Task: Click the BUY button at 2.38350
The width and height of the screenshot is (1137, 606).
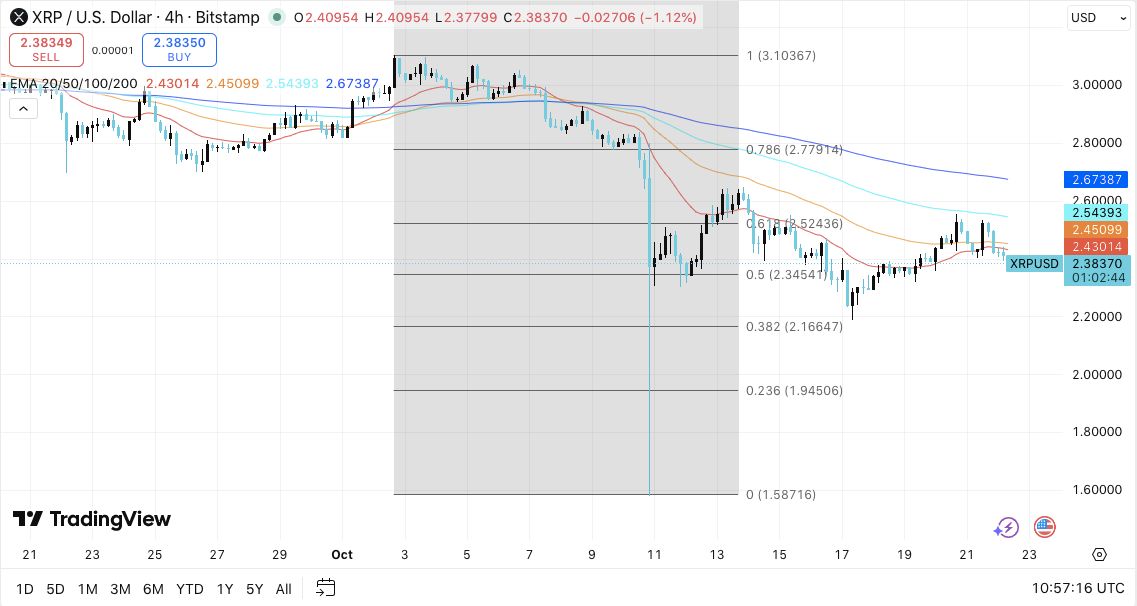Action: (x=179, y=50)
